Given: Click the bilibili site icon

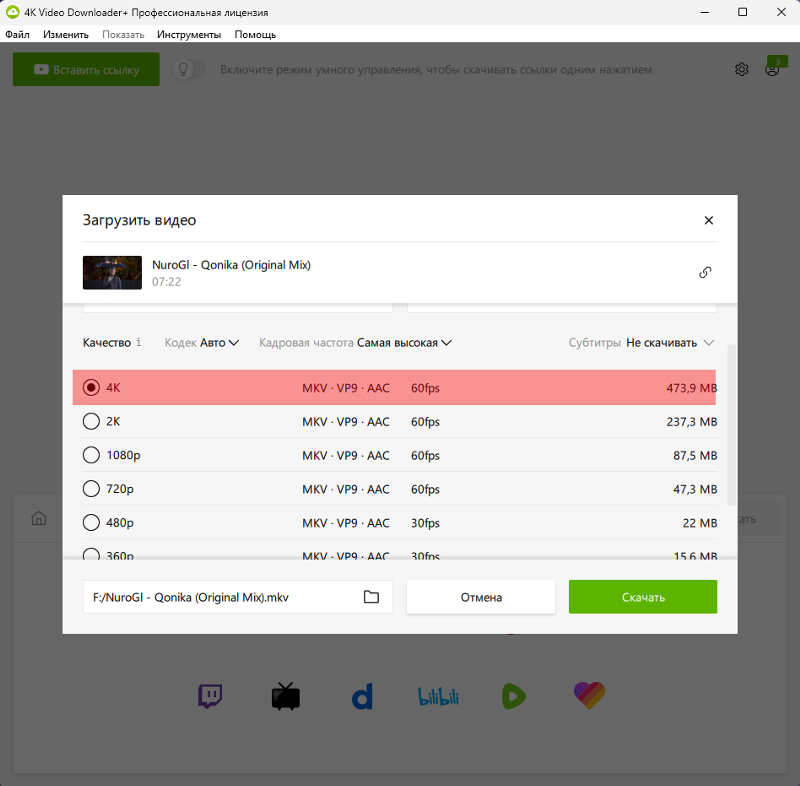Looking at the screenshot, I should [x=438, y=696].
